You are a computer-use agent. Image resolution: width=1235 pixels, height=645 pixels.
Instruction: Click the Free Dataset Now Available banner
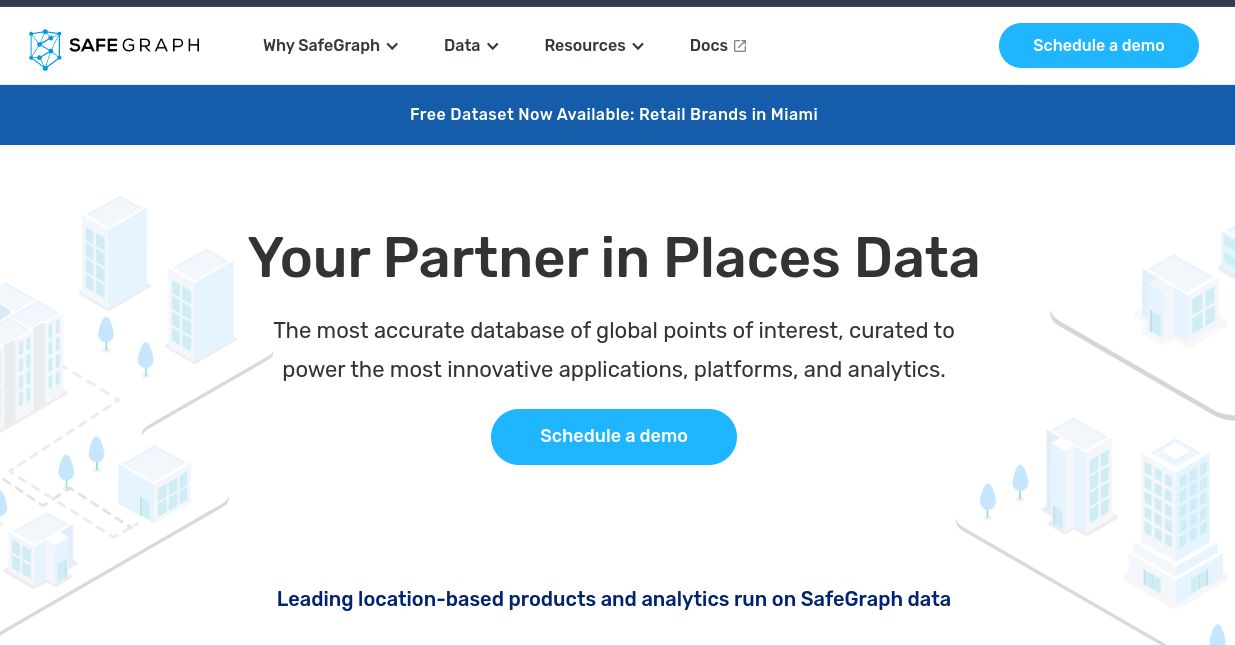(613, 114)
